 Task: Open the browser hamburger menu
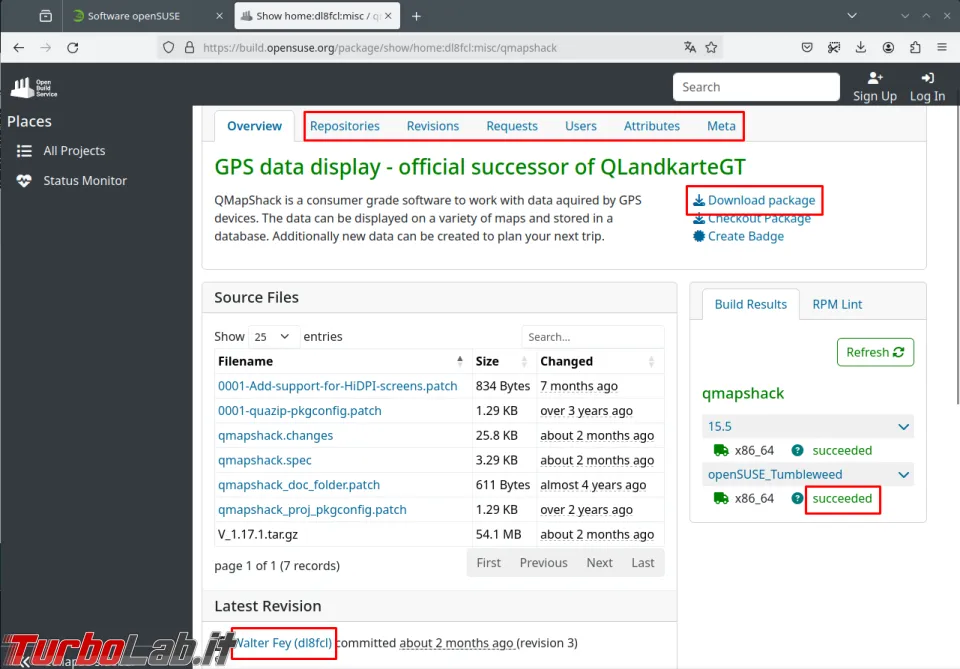942,48
